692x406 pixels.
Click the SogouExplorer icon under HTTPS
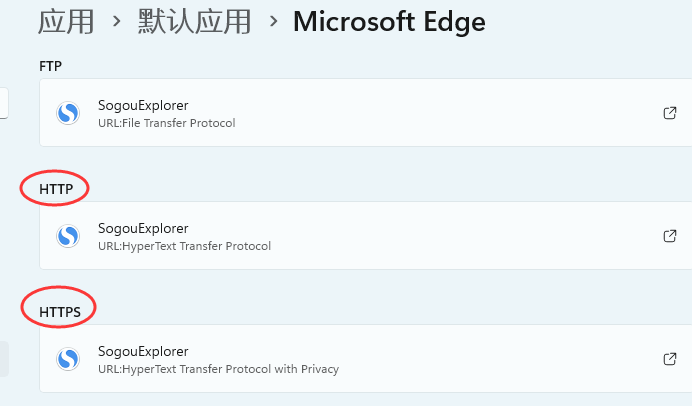point(68,358)
